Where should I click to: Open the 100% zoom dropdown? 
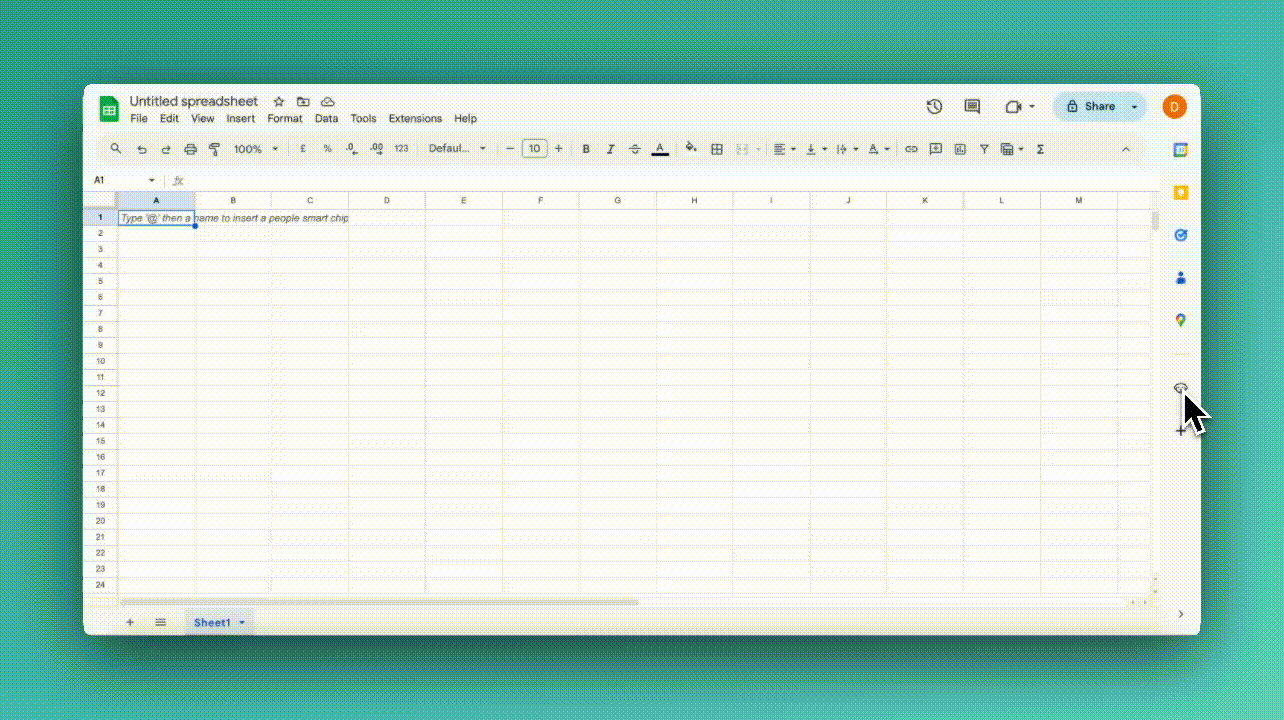[256, 149]
